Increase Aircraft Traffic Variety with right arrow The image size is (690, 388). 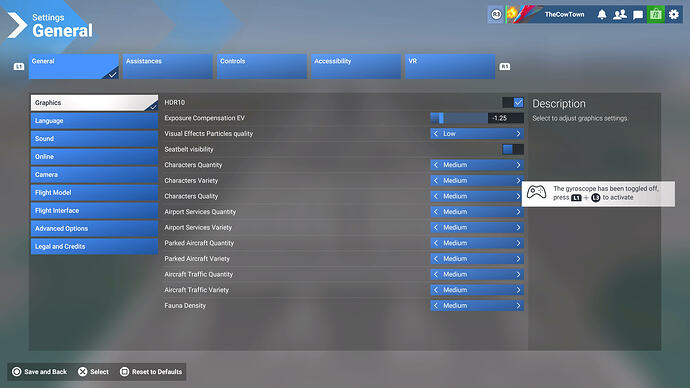518,290
